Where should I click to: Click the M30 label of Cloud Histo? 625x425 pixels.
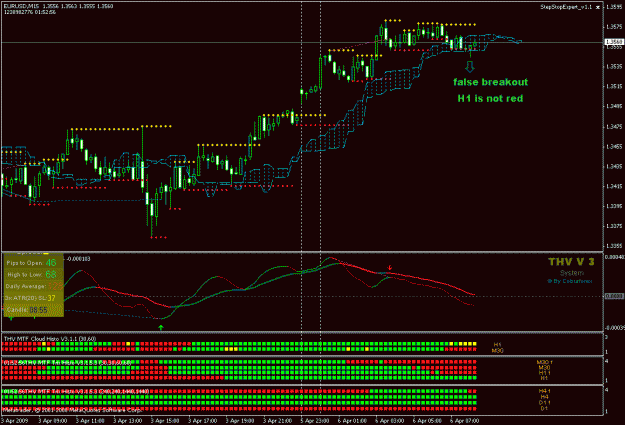click(x=497, y=350)
